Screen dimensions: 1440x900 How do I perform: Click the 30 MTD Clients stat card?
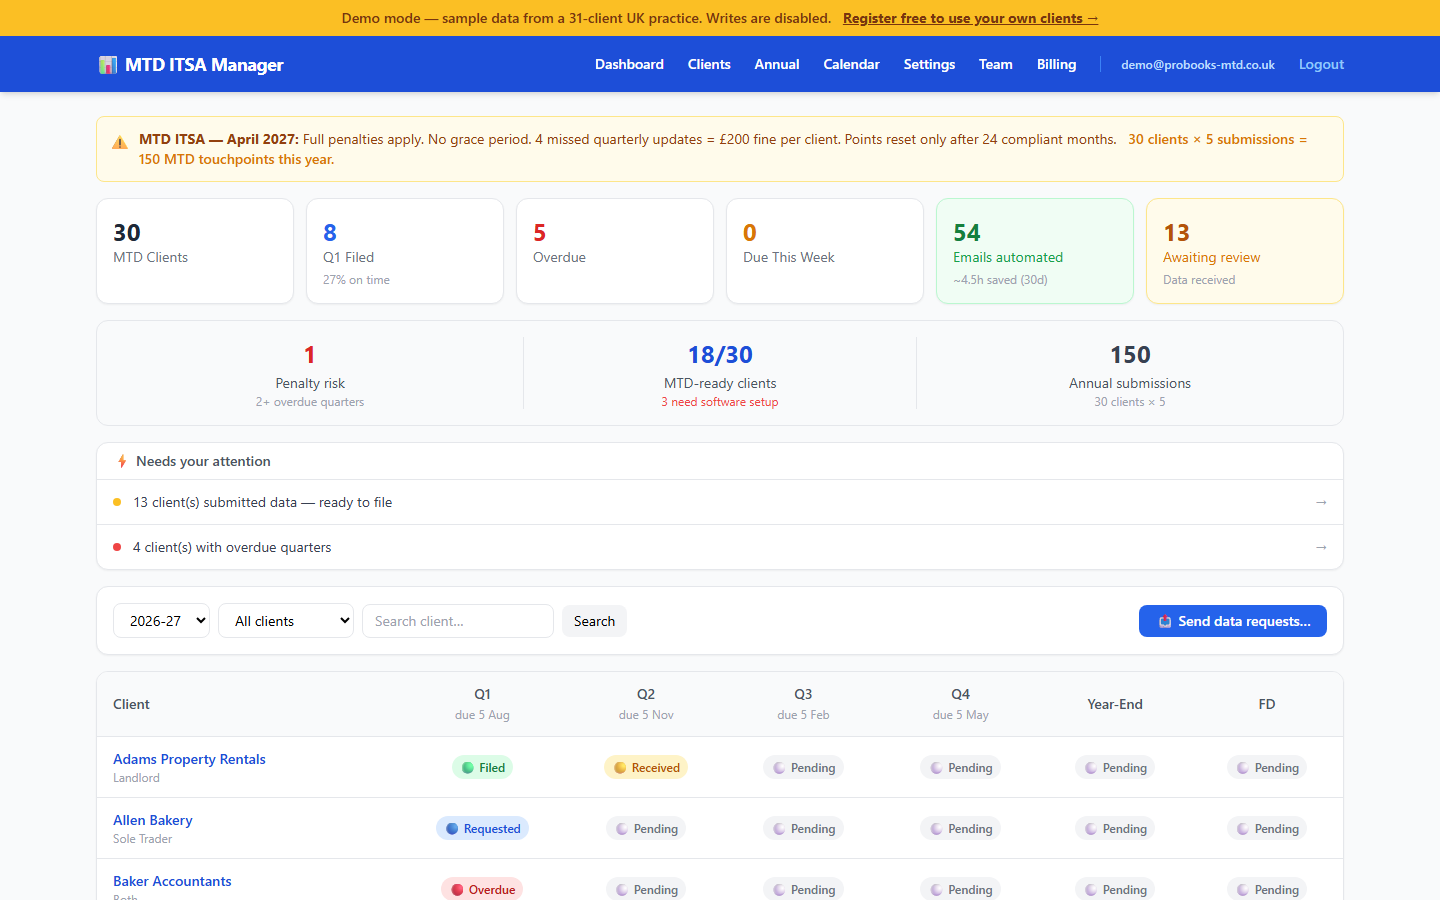pyautogui.click(x=195, y=251)
